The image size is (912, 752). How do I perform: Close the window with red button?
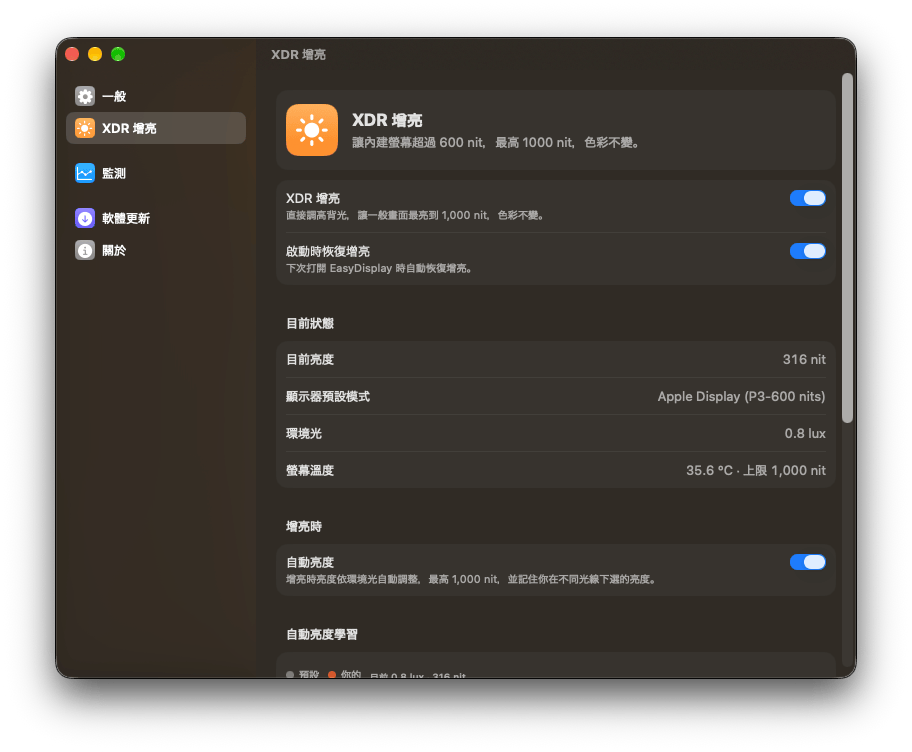(72, 54)
